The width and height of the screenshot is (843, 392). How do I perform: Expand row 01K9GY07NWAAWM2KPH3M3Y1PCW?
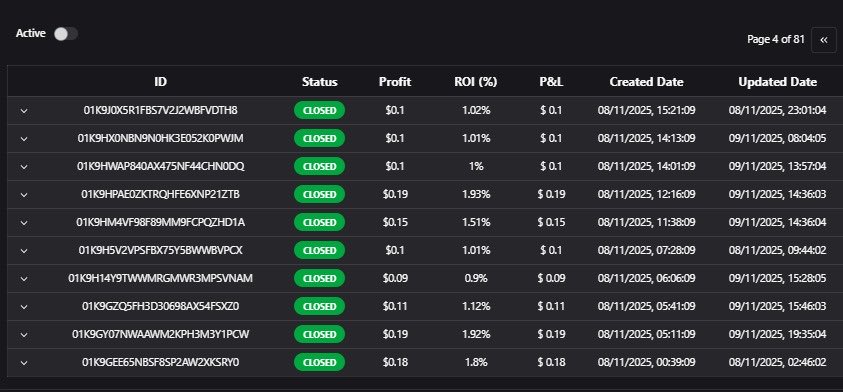(24, 334)
